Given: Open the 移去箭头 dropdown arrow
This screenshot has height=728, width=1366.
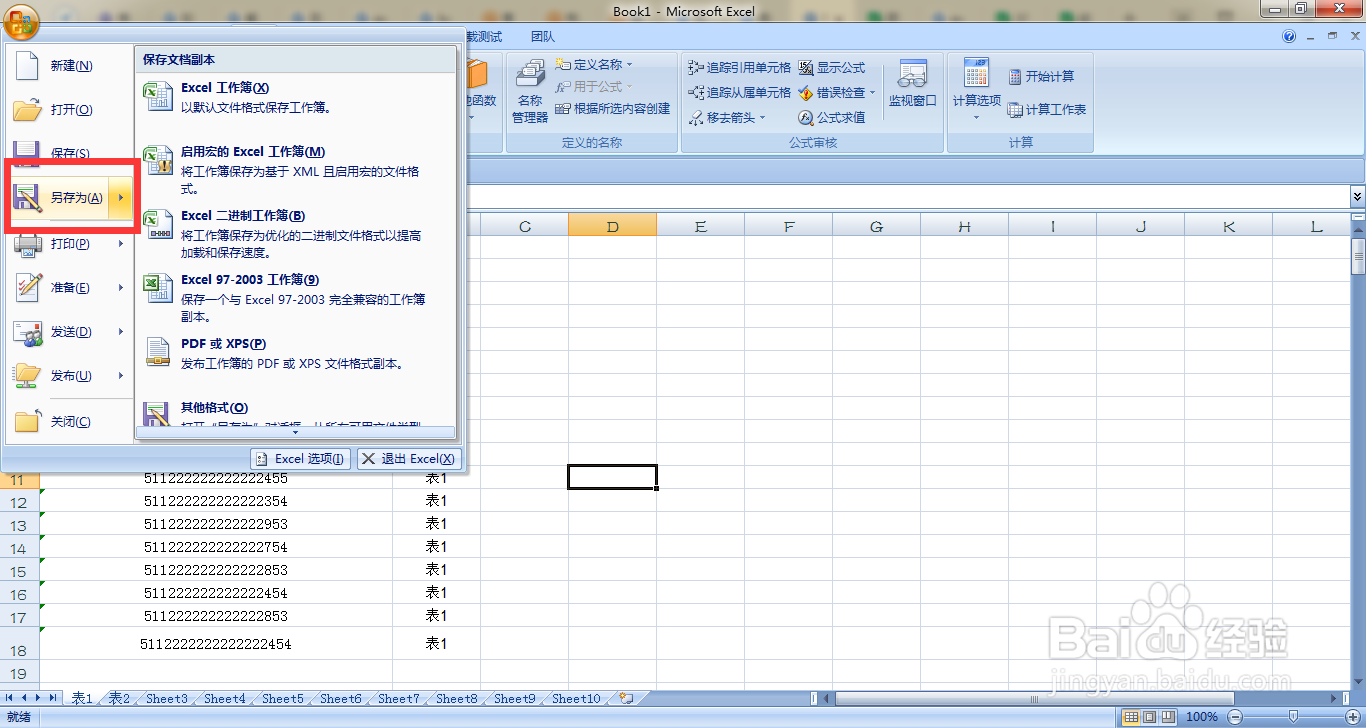Looking at the screenshot, I should 763,118.
